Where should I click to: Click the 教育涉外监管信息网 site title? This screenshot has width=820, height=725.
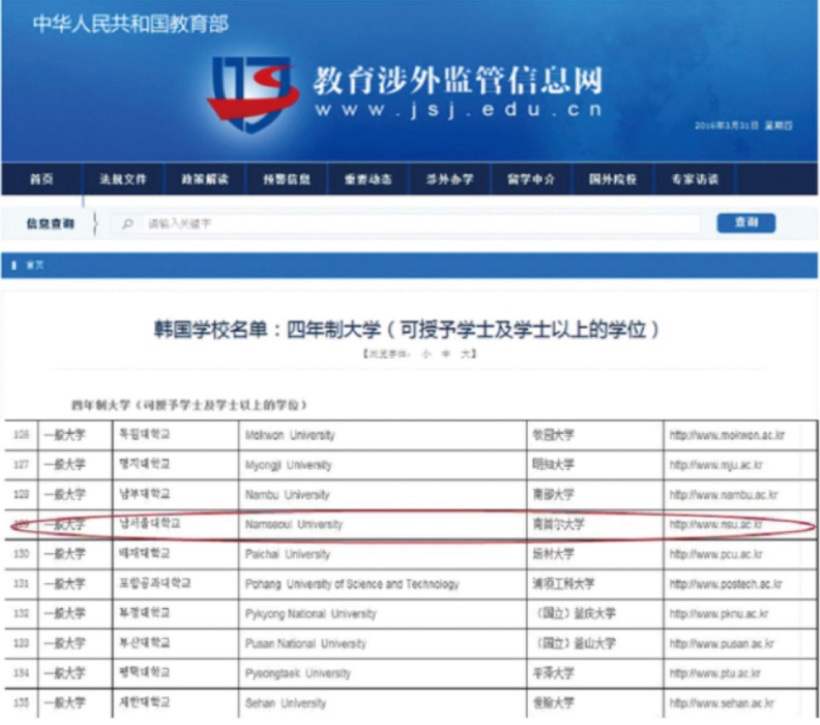coord(458,81)
